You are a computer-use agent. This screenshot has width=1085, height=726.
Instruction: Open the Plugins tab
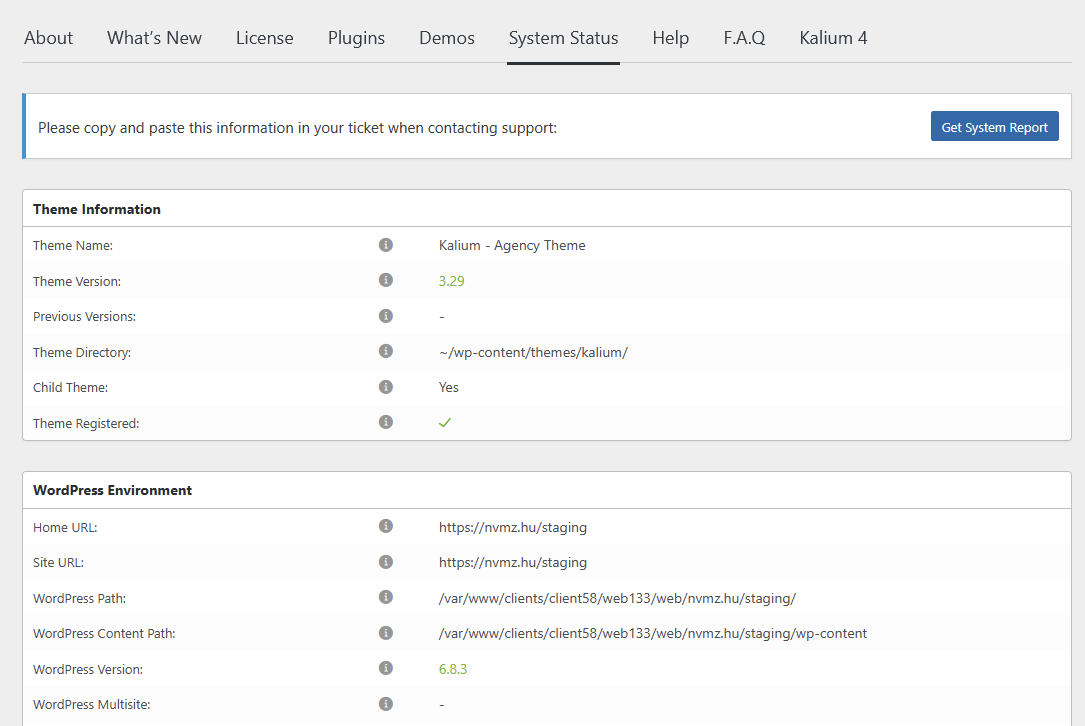(x=356, y=38)
